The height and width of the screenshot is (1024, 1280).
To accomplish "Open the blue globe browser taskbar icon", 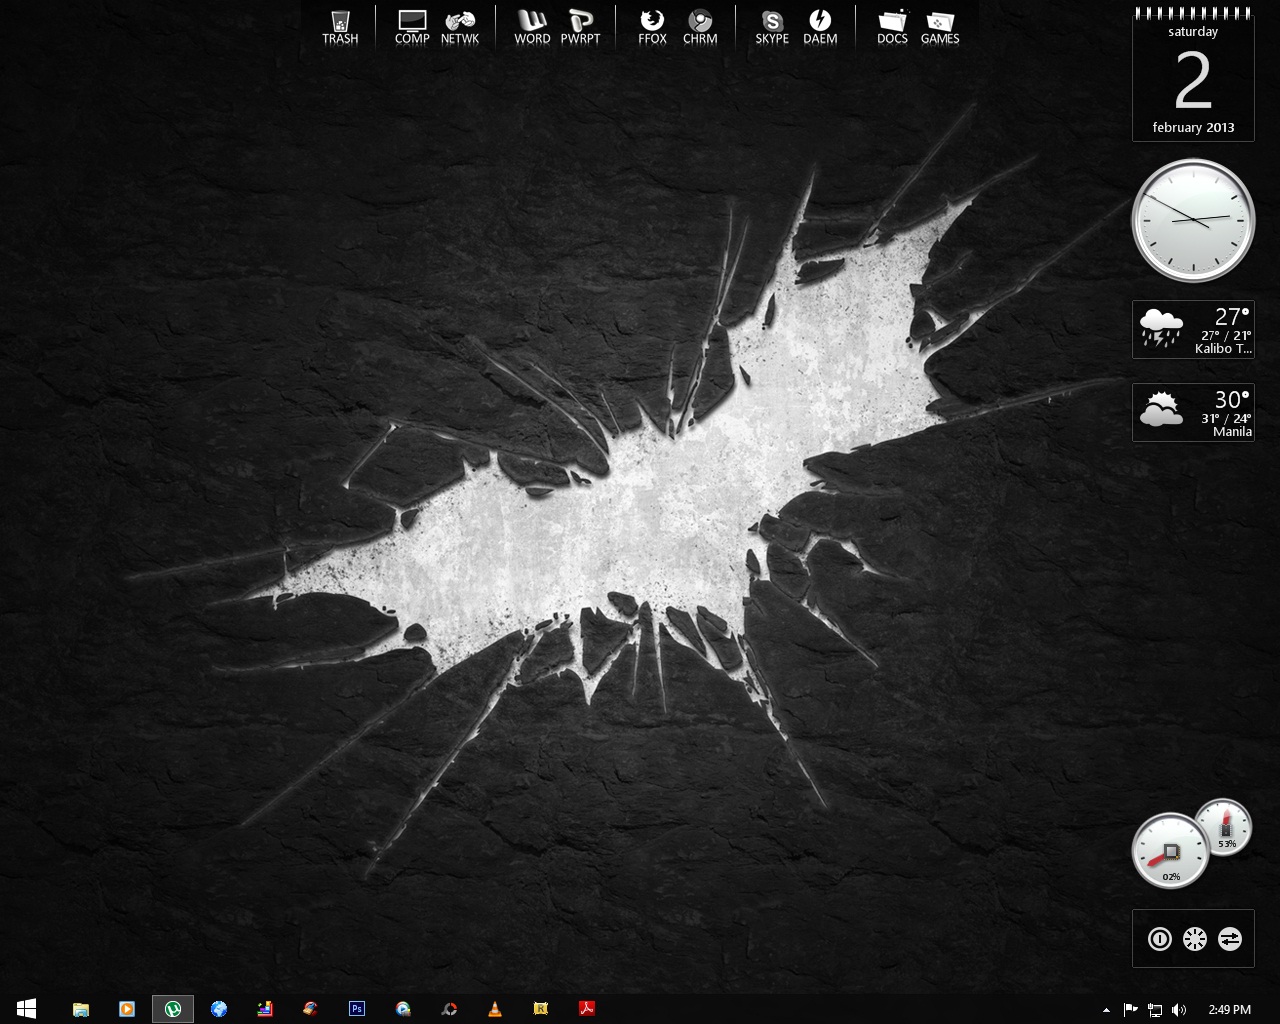I will pos(219,1009).
